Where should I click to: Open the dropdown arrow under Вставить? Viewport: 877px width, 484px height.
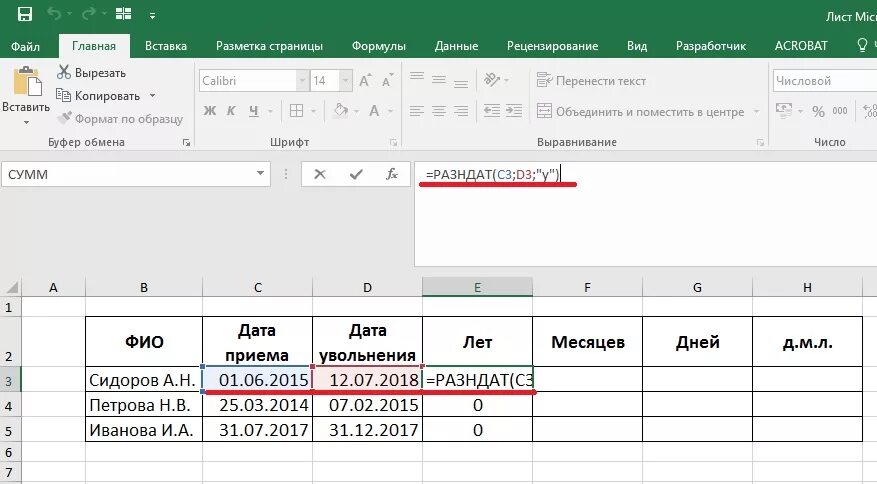(26, 122)
